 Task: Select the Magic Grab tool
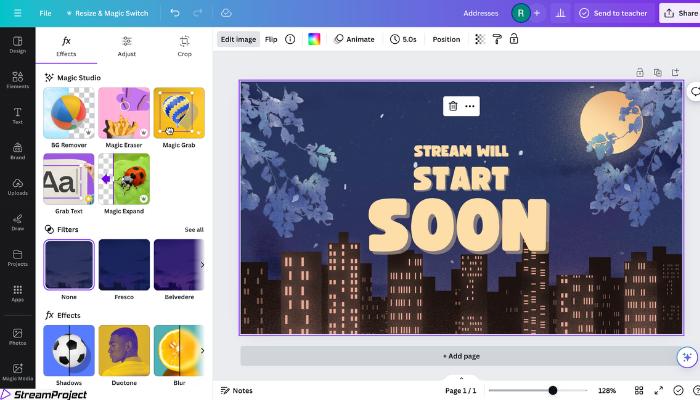pyautogui.click(x=179, y=113)
